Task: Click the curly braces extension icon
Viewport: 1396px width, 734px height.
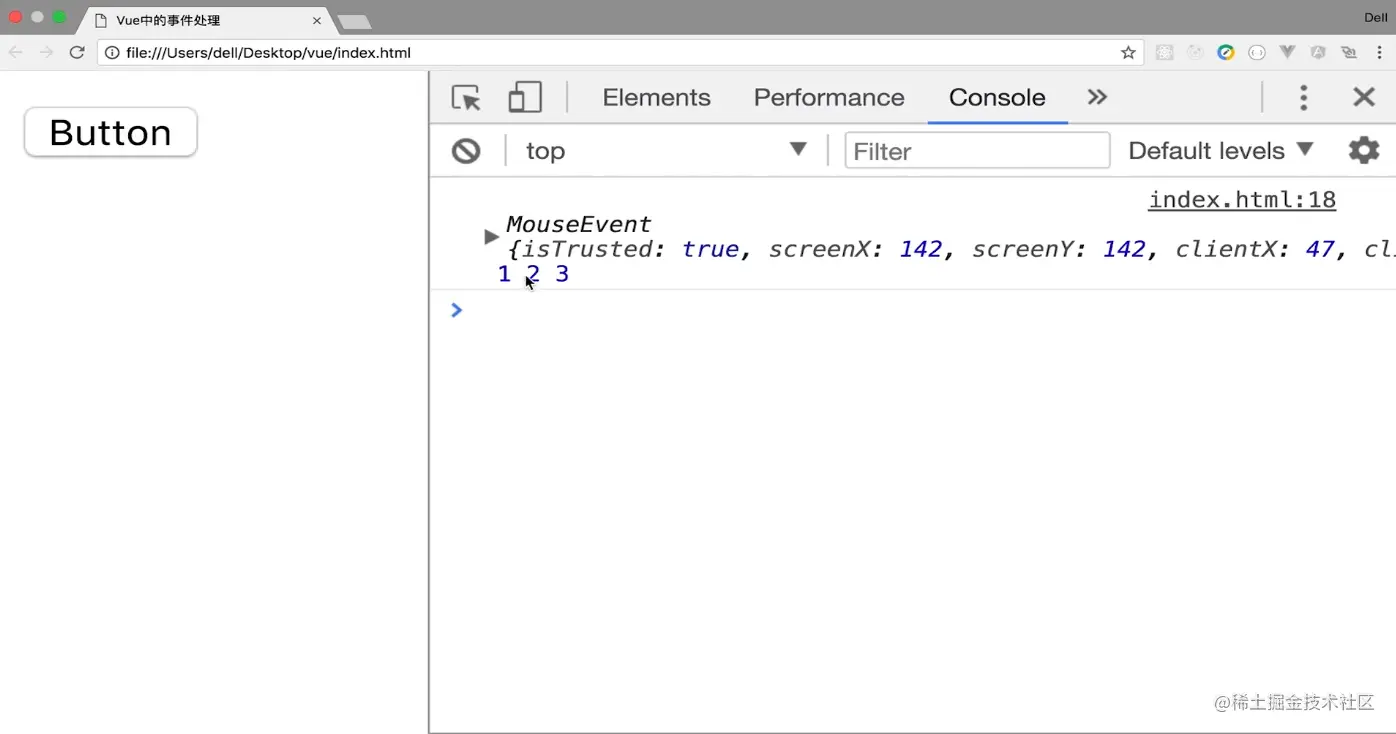Action: tap(1257, 53)
